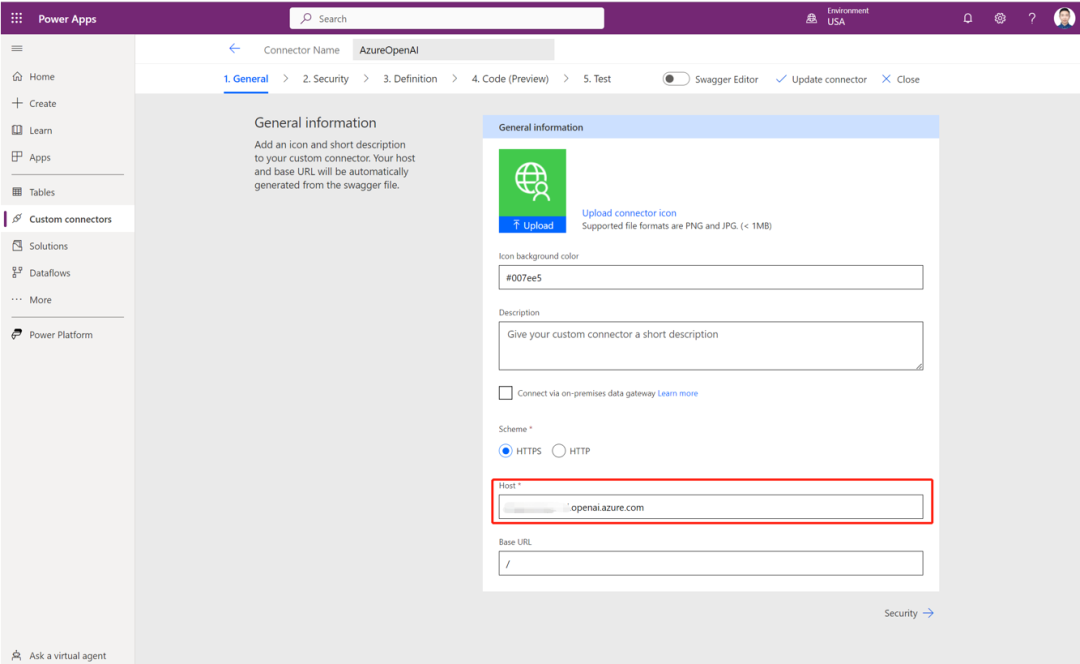Viewport: 1080px width, 664px height.
Task: Toggle the Swagger Editor switch
Action: click(x=676, y=79)
